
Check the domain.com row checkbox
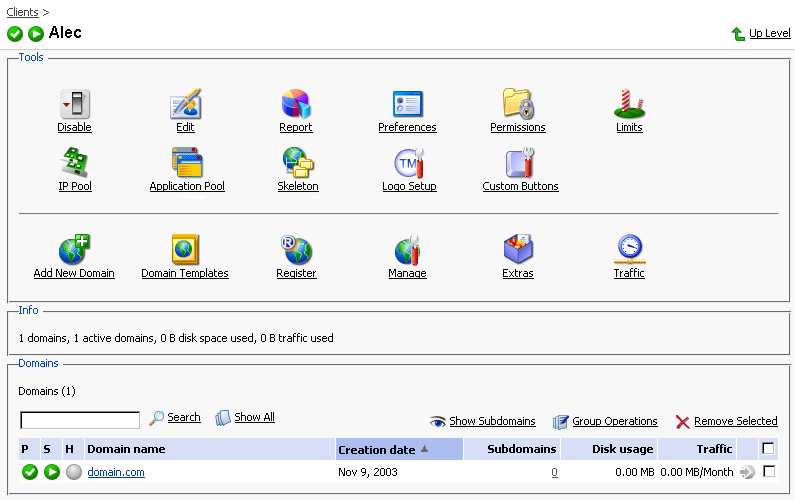(768, 471)
